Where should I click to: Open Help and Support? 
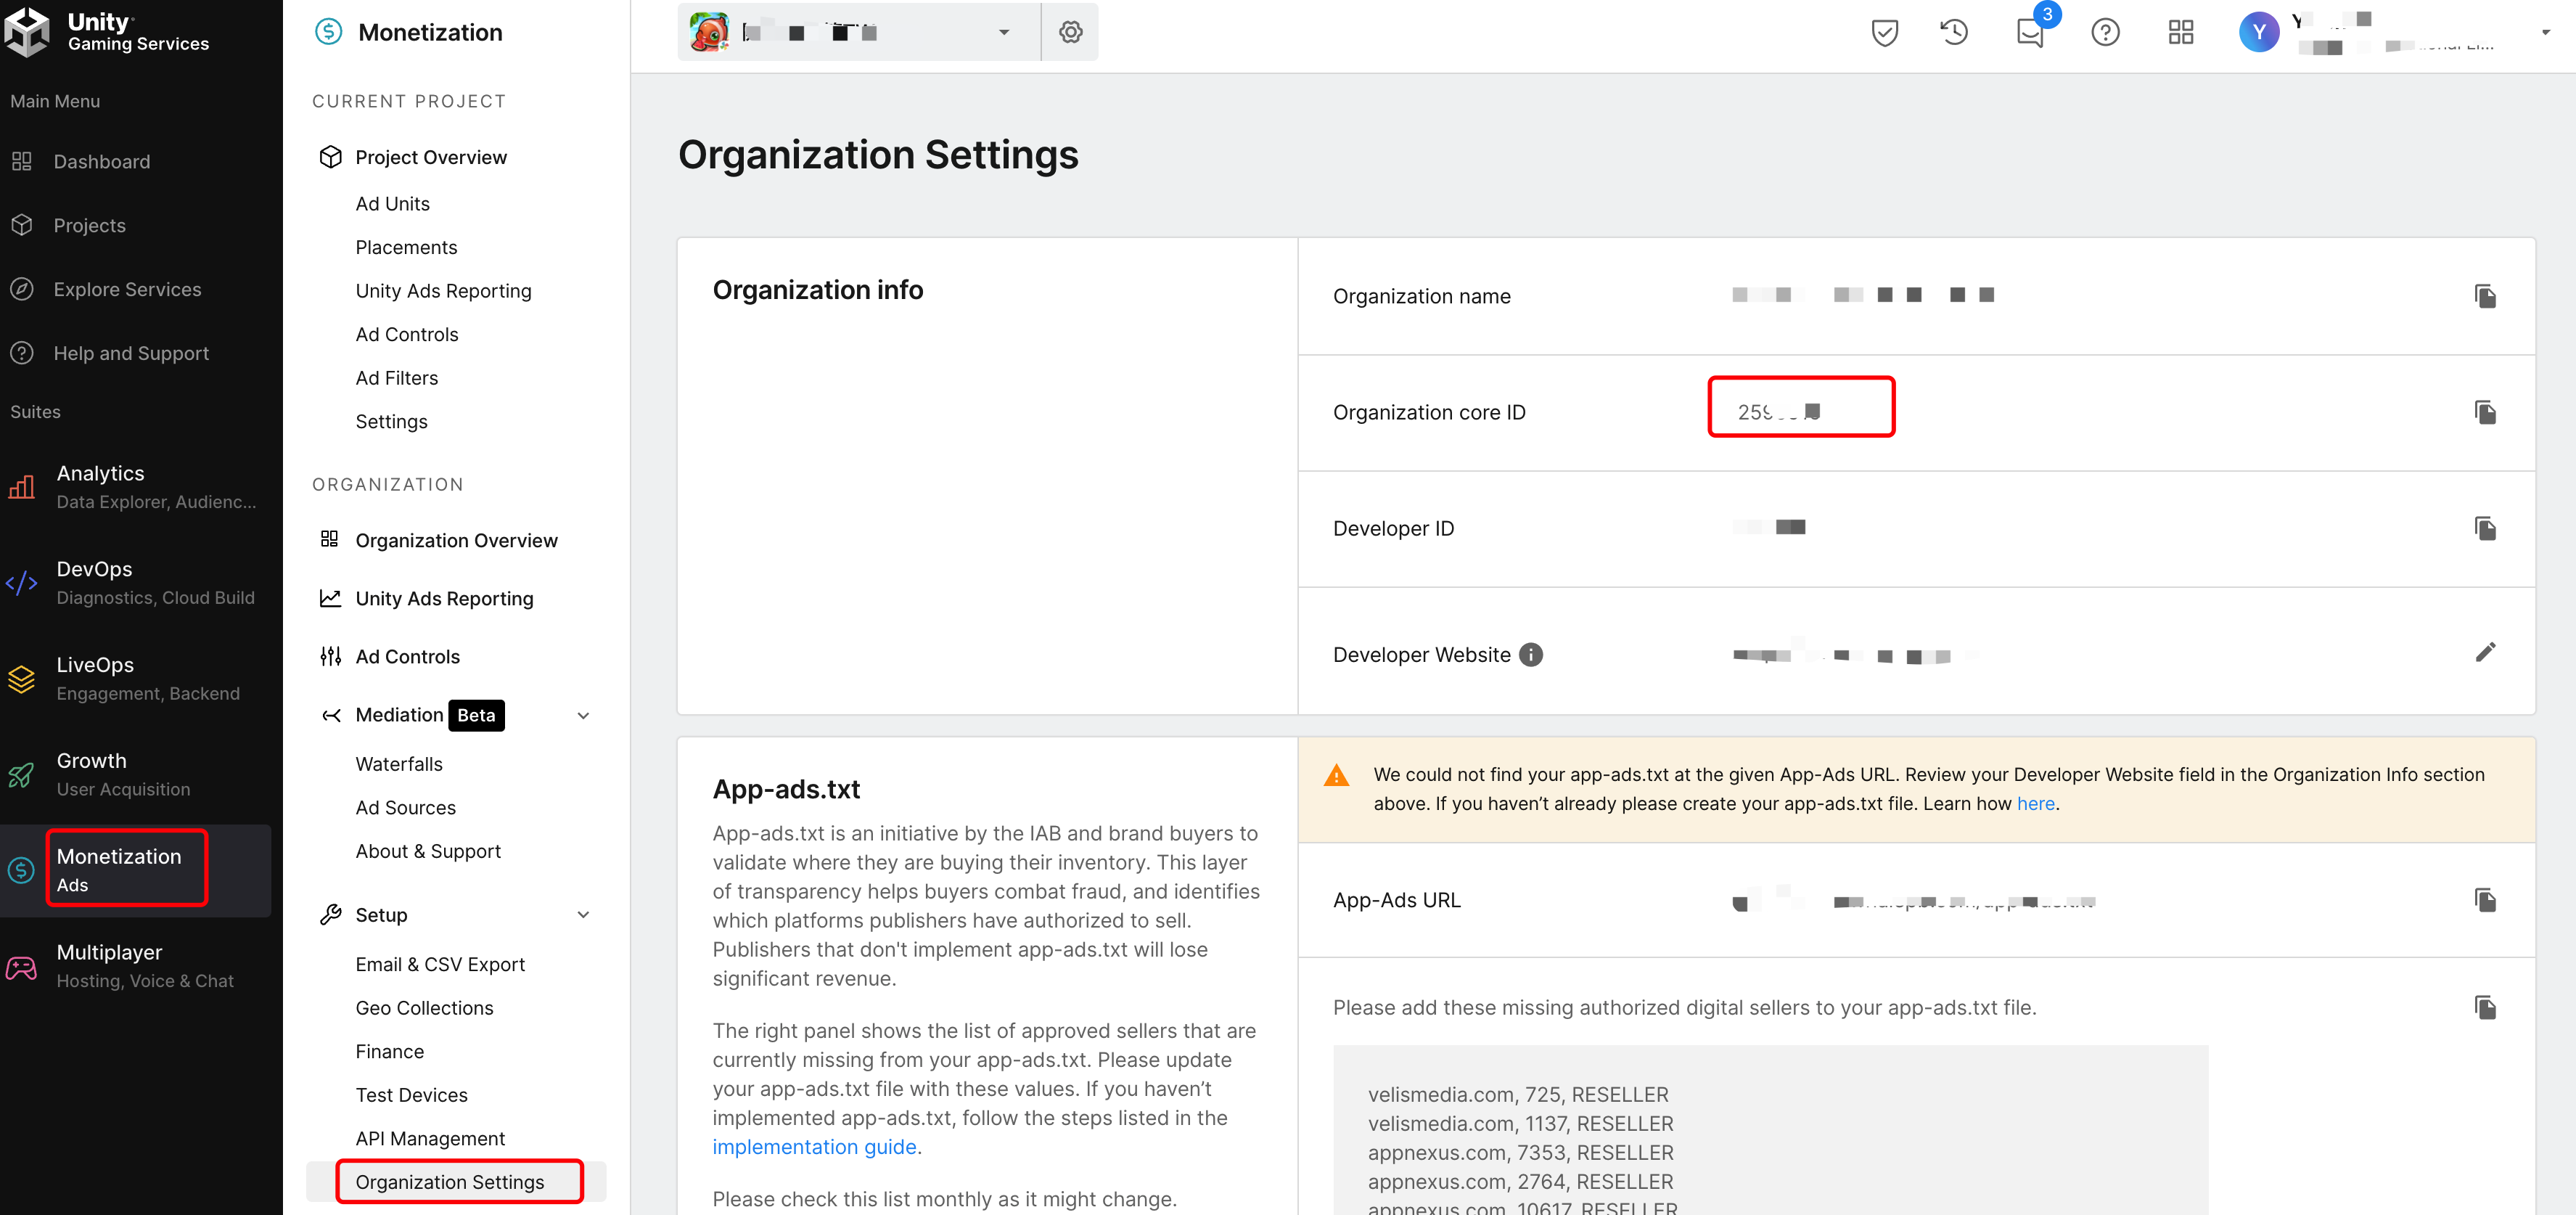tap(131, 354)
